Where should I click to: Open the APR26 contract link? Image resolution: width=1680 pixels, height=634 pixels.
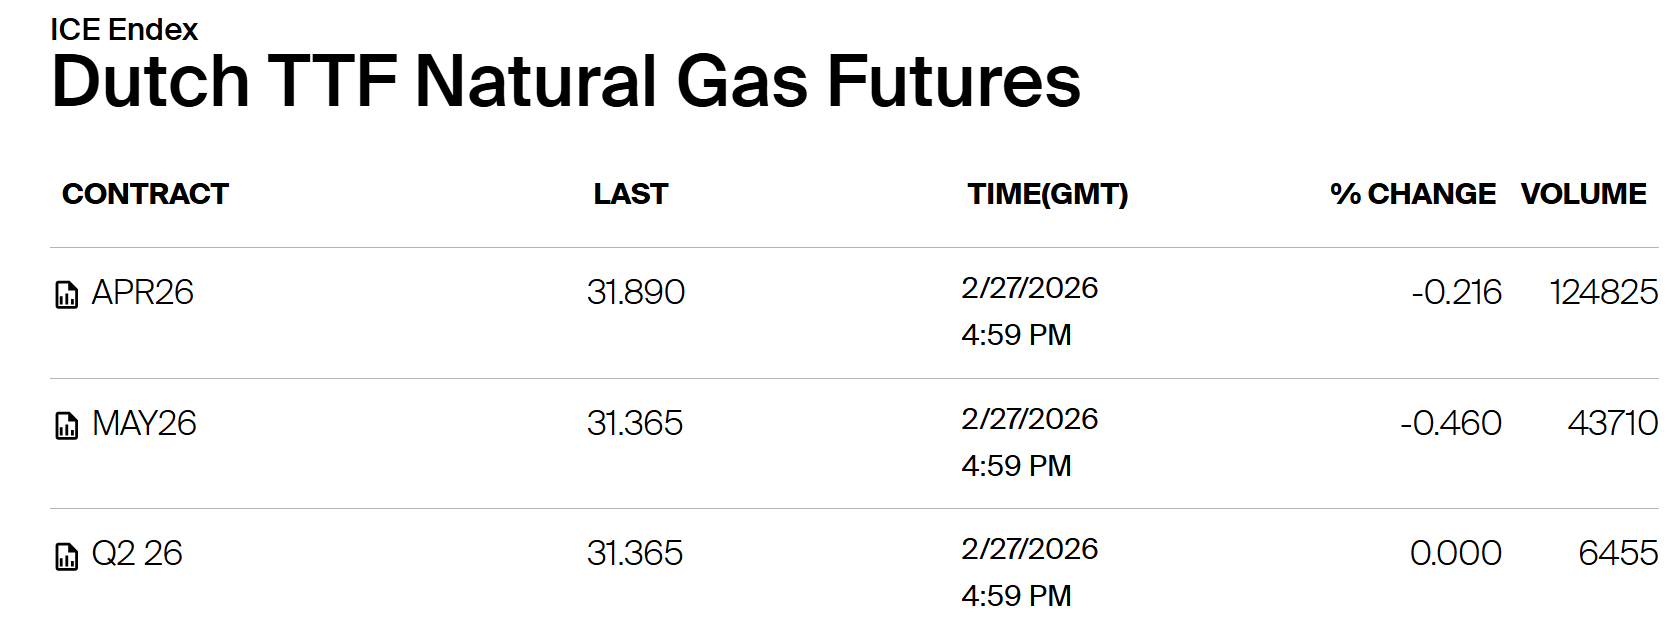pyautogui.click(x=142, y=293)
